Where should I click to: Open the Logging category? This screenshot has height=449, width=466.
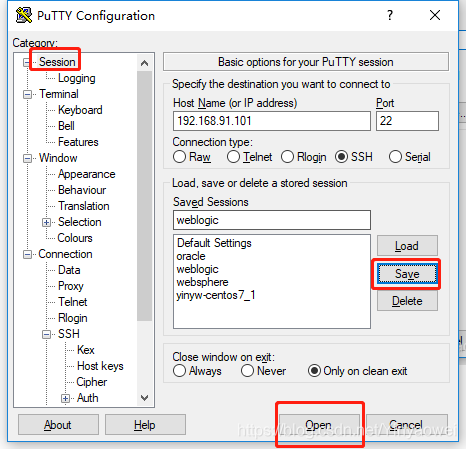[77, 78]
